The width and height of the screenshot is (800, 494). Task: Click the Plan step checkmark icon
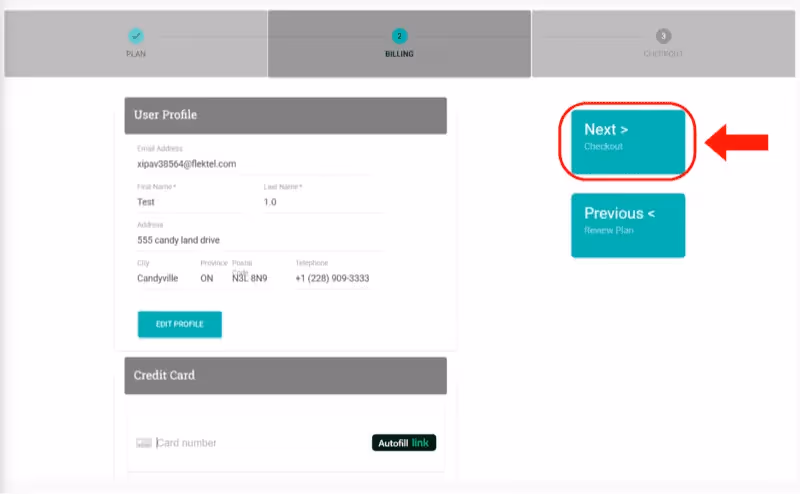136,36
